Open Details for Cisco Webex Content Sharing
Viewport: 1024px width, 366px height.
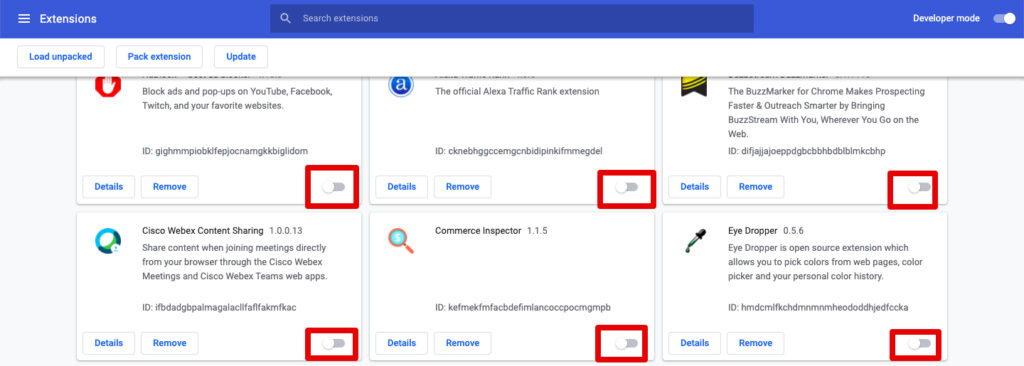click(108, 342)
